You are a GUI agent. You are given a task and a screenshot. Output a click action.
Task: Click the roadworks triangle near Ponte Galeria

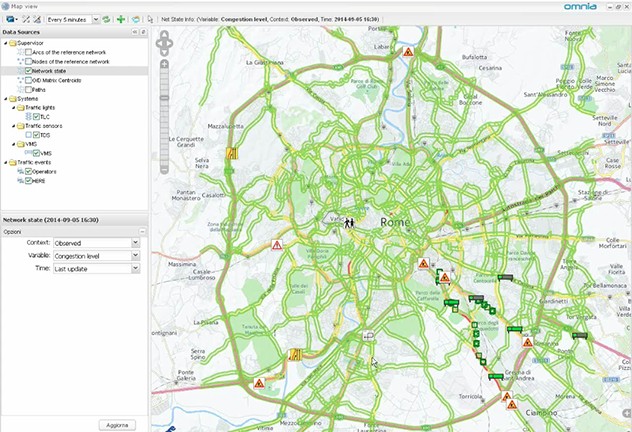point(259,383)
